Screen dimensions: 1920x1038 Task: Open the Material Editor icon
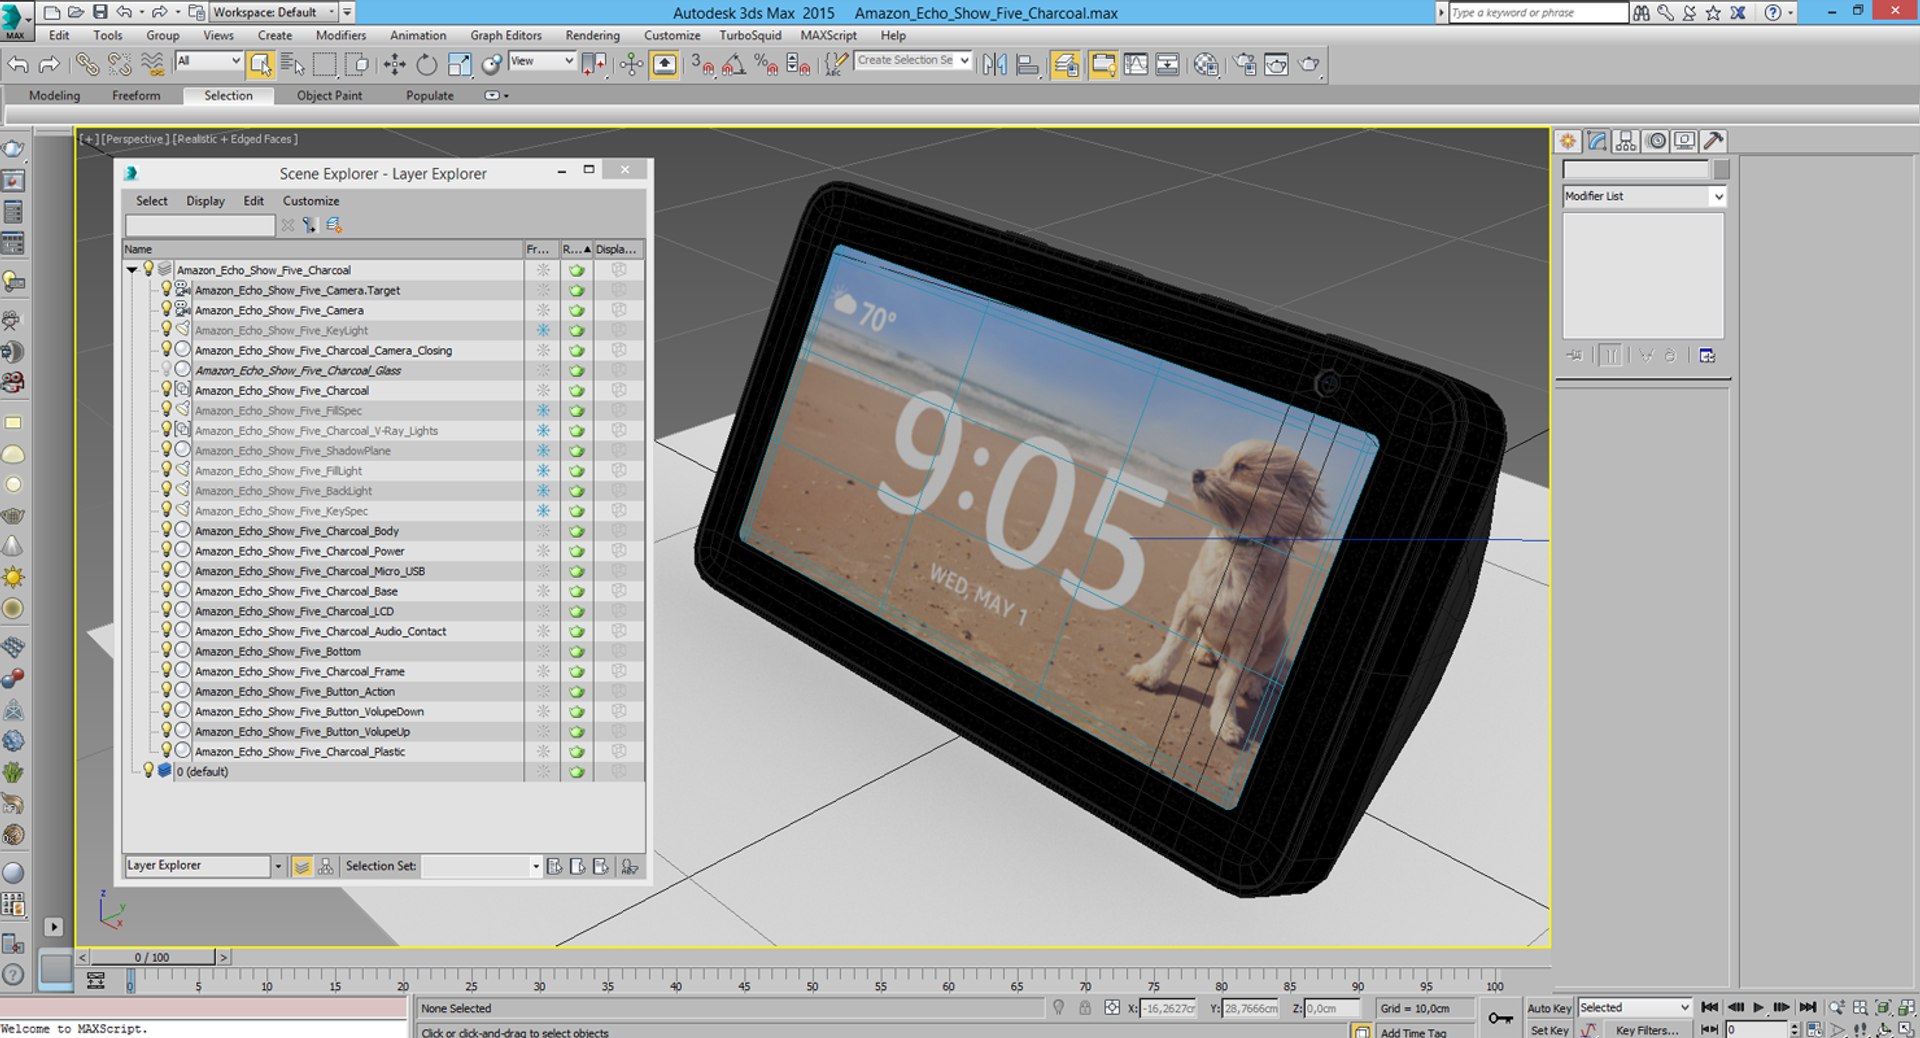click(x=1206, y=65)
